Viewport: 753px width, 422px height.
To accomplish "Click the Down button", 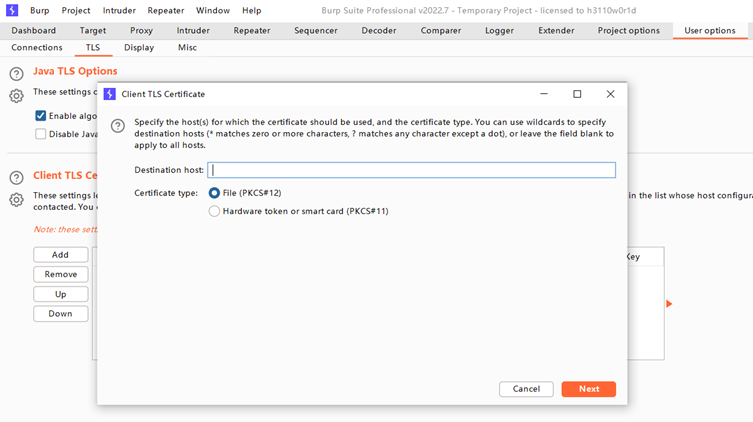I will pyautogui.click(x=61, y=314).
